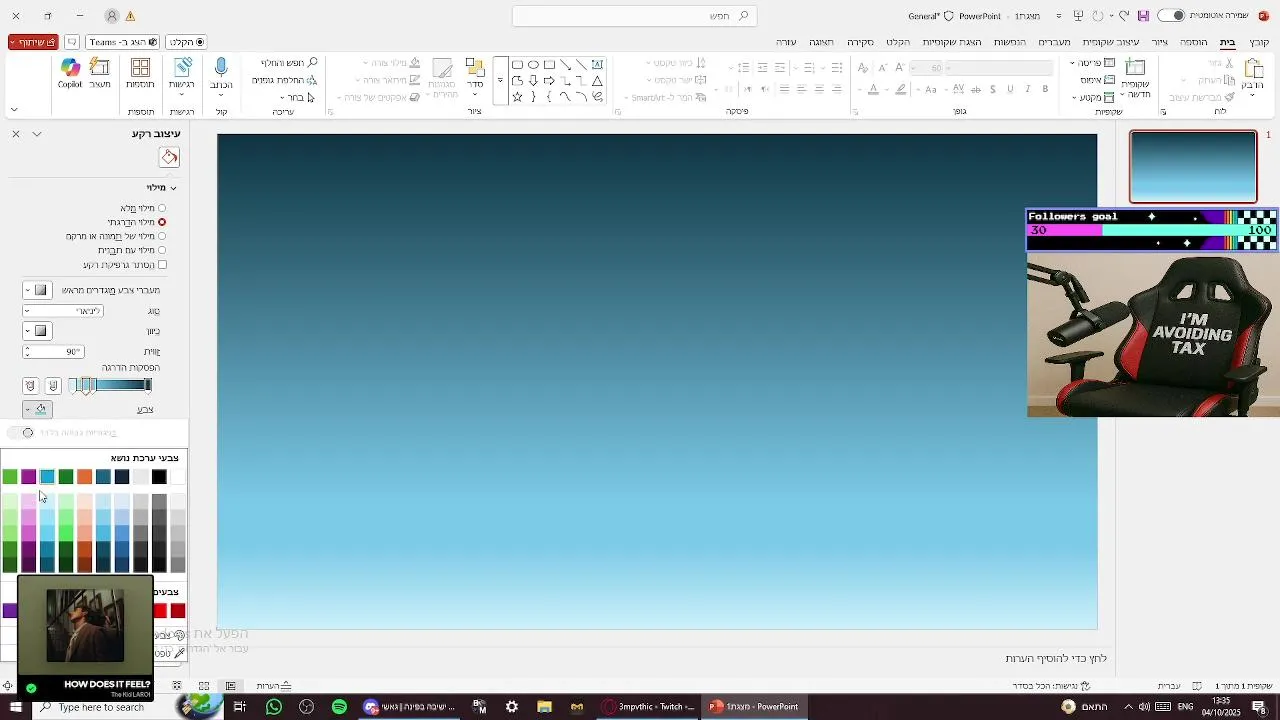Click Replace Fonts (החלפת גופנים)
The width and height of the screenshot is (1280, 720).
click(x=284, y=80)
